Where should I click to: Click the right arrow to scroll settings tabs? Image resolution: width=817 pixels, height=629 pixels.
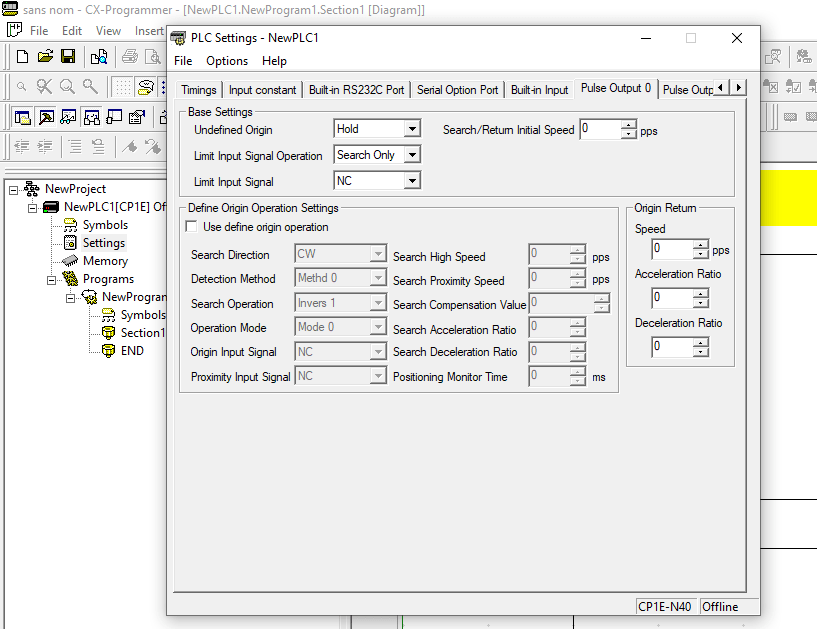click(x=738, y=88)
